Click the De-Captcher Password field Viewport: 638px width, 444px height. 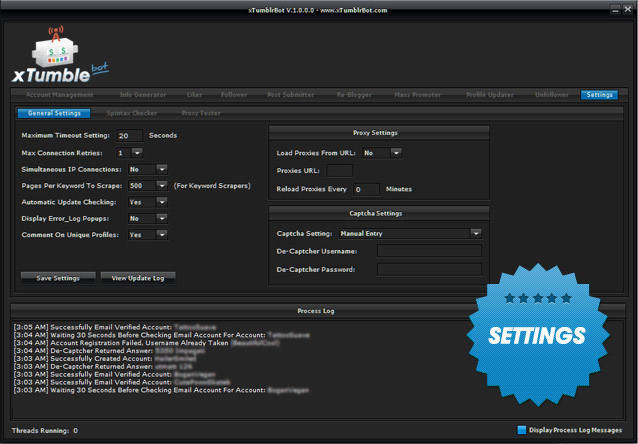(x=429, y=269)
